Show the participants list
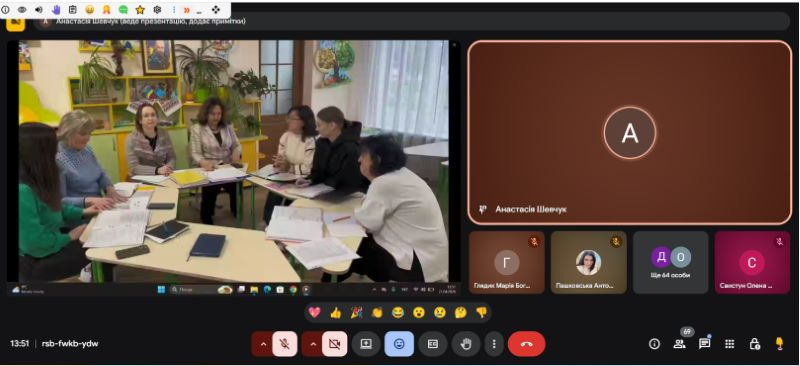The width and height of the screenshot is (800, 366). click(679, 344)
